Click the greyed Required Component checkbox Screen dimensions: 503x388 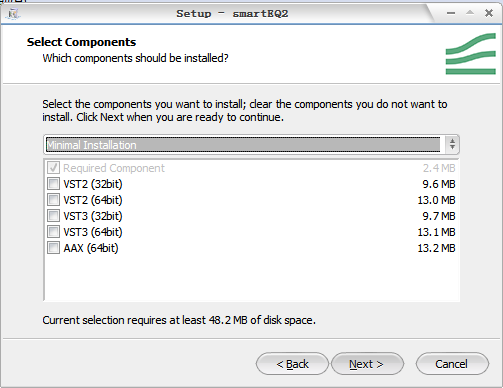point(53,168)
